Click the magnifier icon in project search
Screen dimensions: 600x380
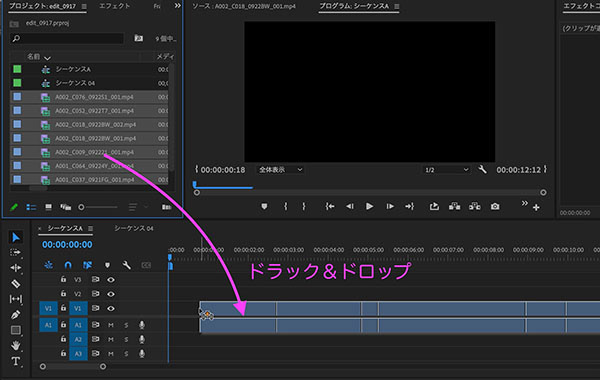[x=16, y=38]
